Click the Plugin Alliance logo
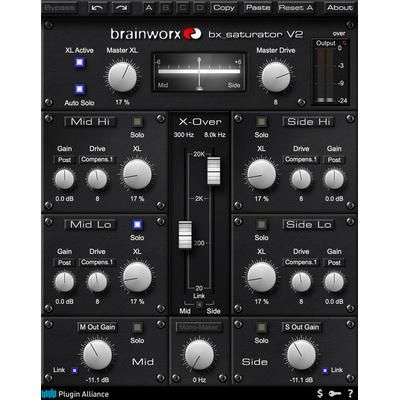Screen dimensions: 400x400 (x=76, y=394)
